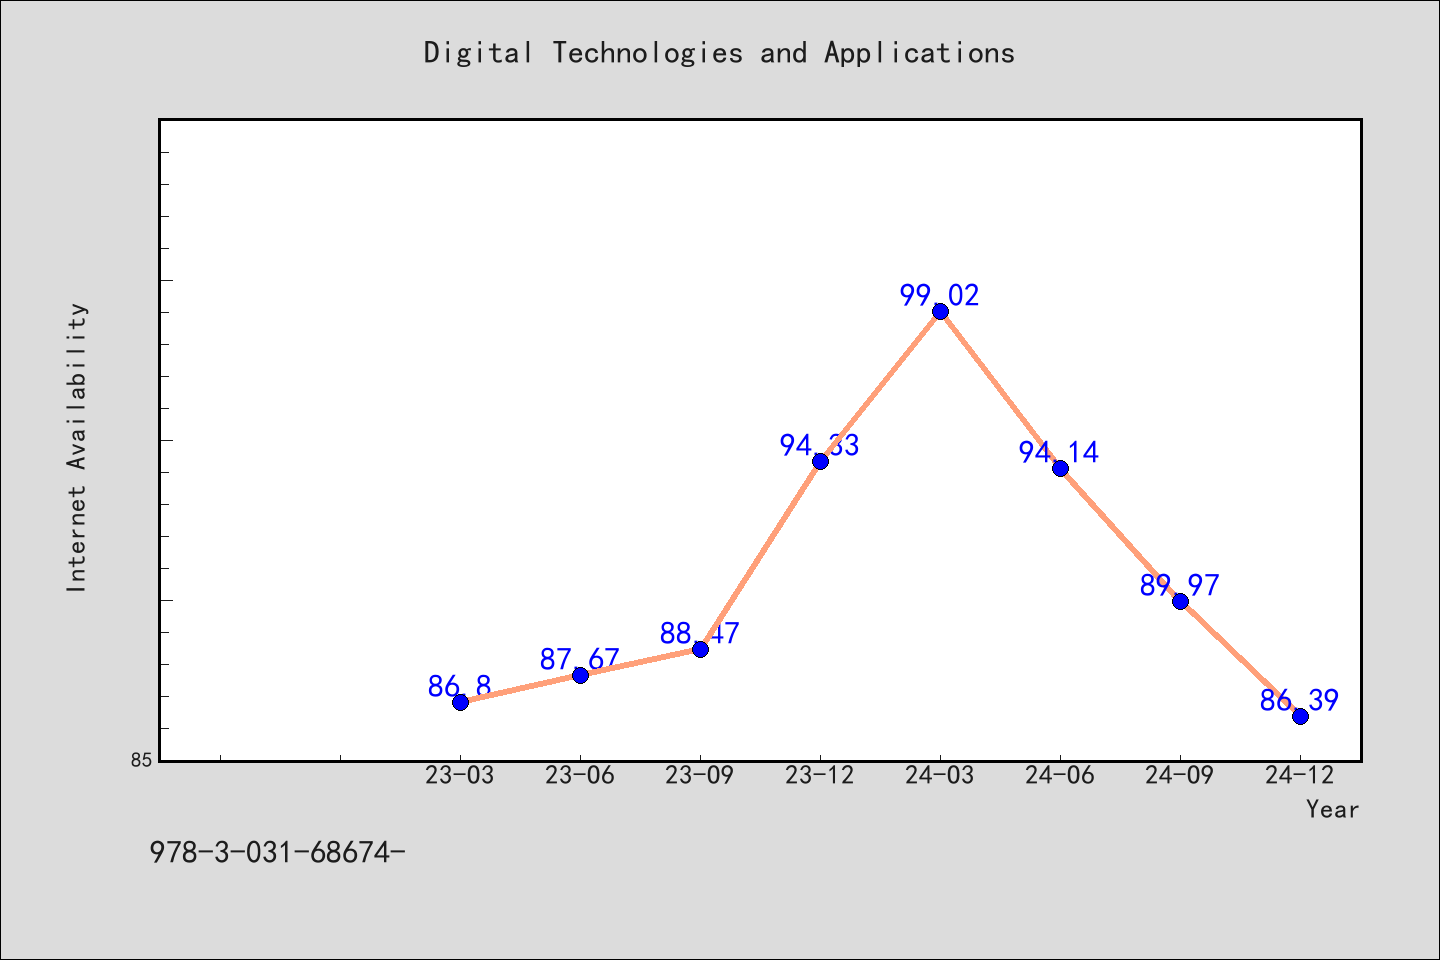Image resolution: width=1440 pixels, height=960 pixels.
Task: Click the 23-06 x-axis tick label
Action: click(580, 775)
